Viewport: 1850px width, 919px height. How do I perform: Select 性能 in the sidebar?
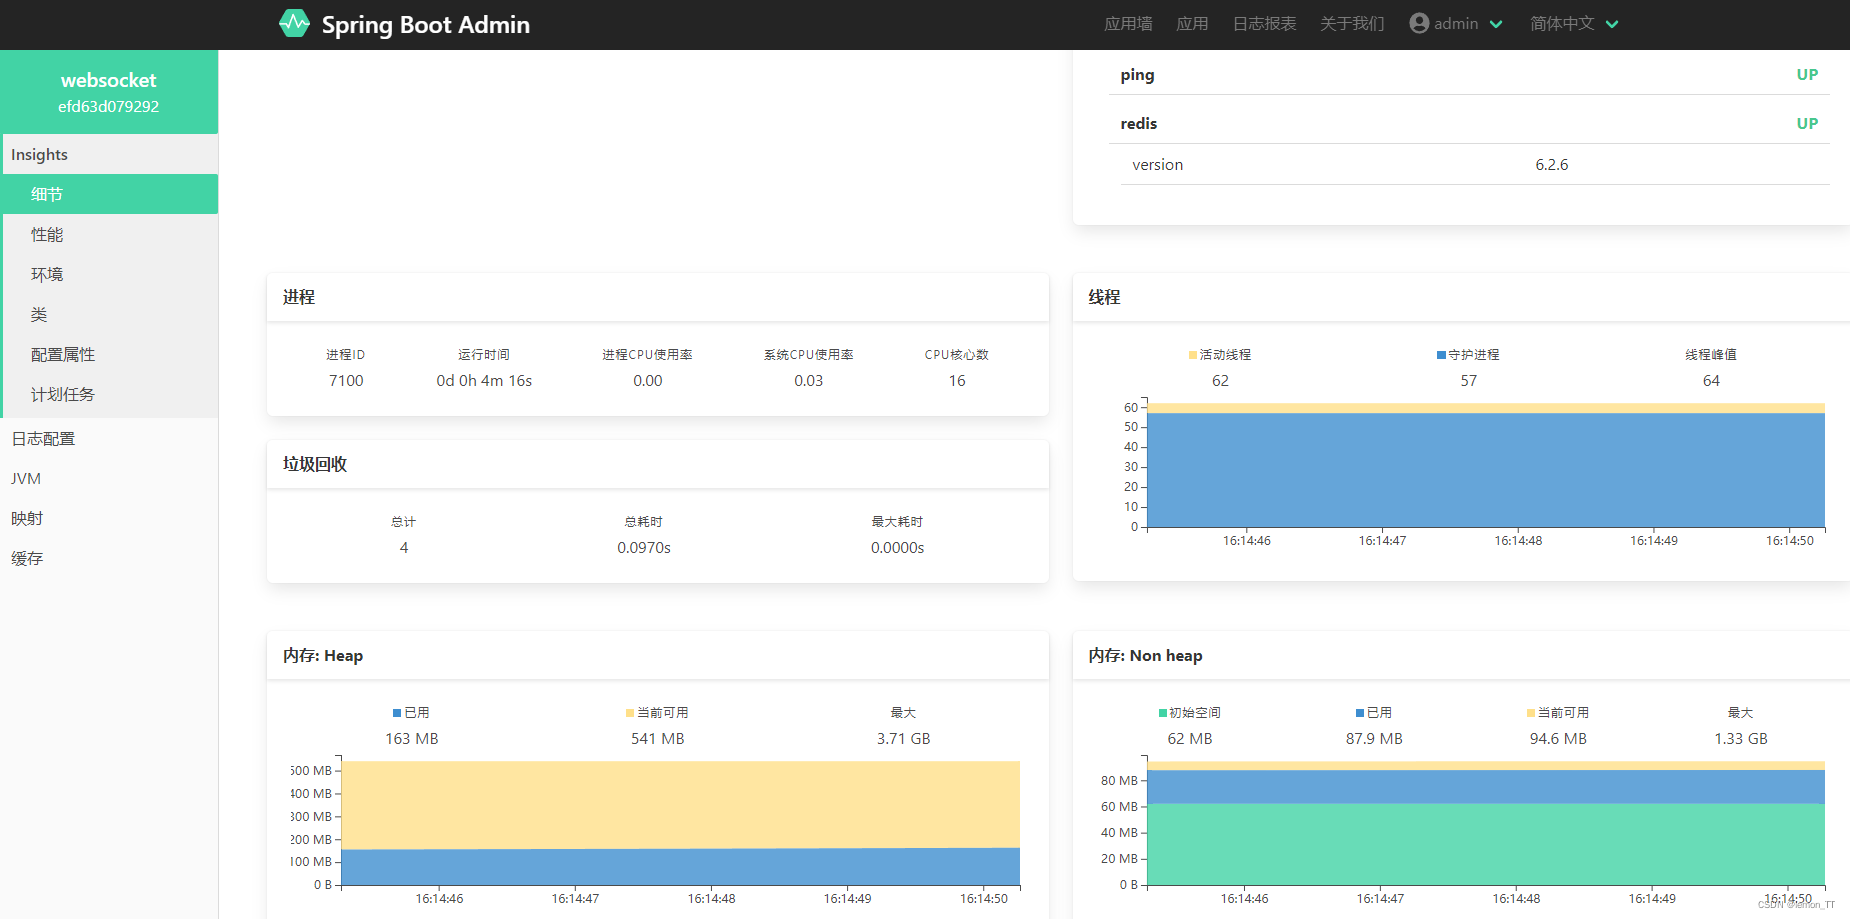(109, 234)
